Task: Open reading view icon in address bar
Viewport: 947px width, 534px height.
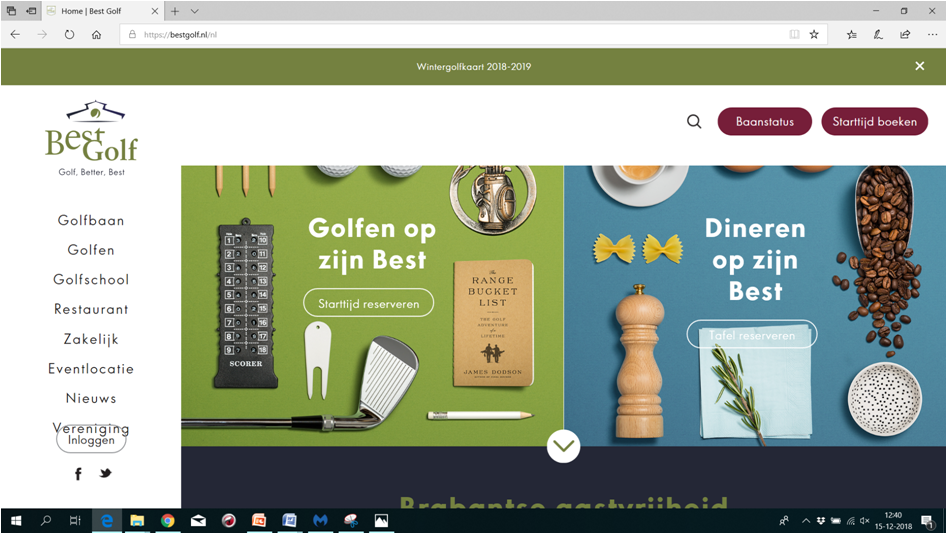Action: [x=794, y=34]
